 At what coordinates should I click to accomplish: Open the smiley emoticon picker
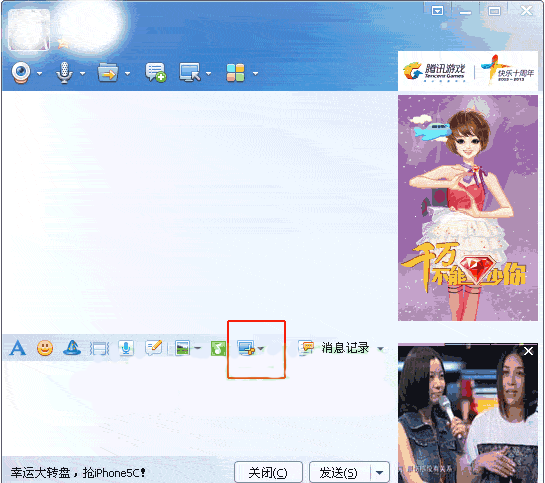45,347
